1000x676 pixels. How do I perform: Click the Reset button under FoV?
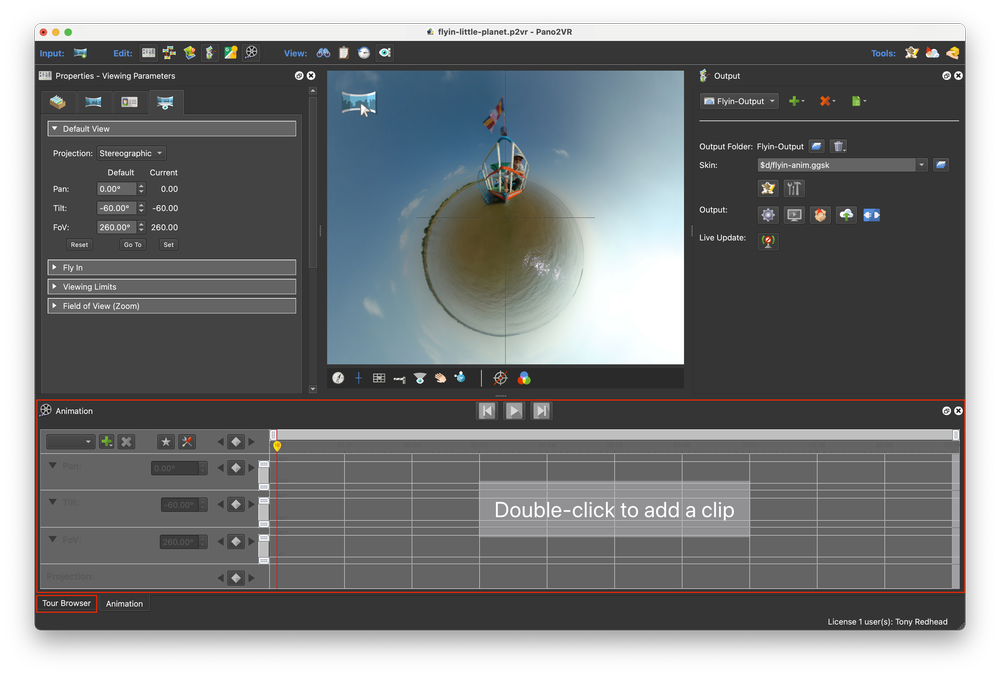[x=79, y=245]
